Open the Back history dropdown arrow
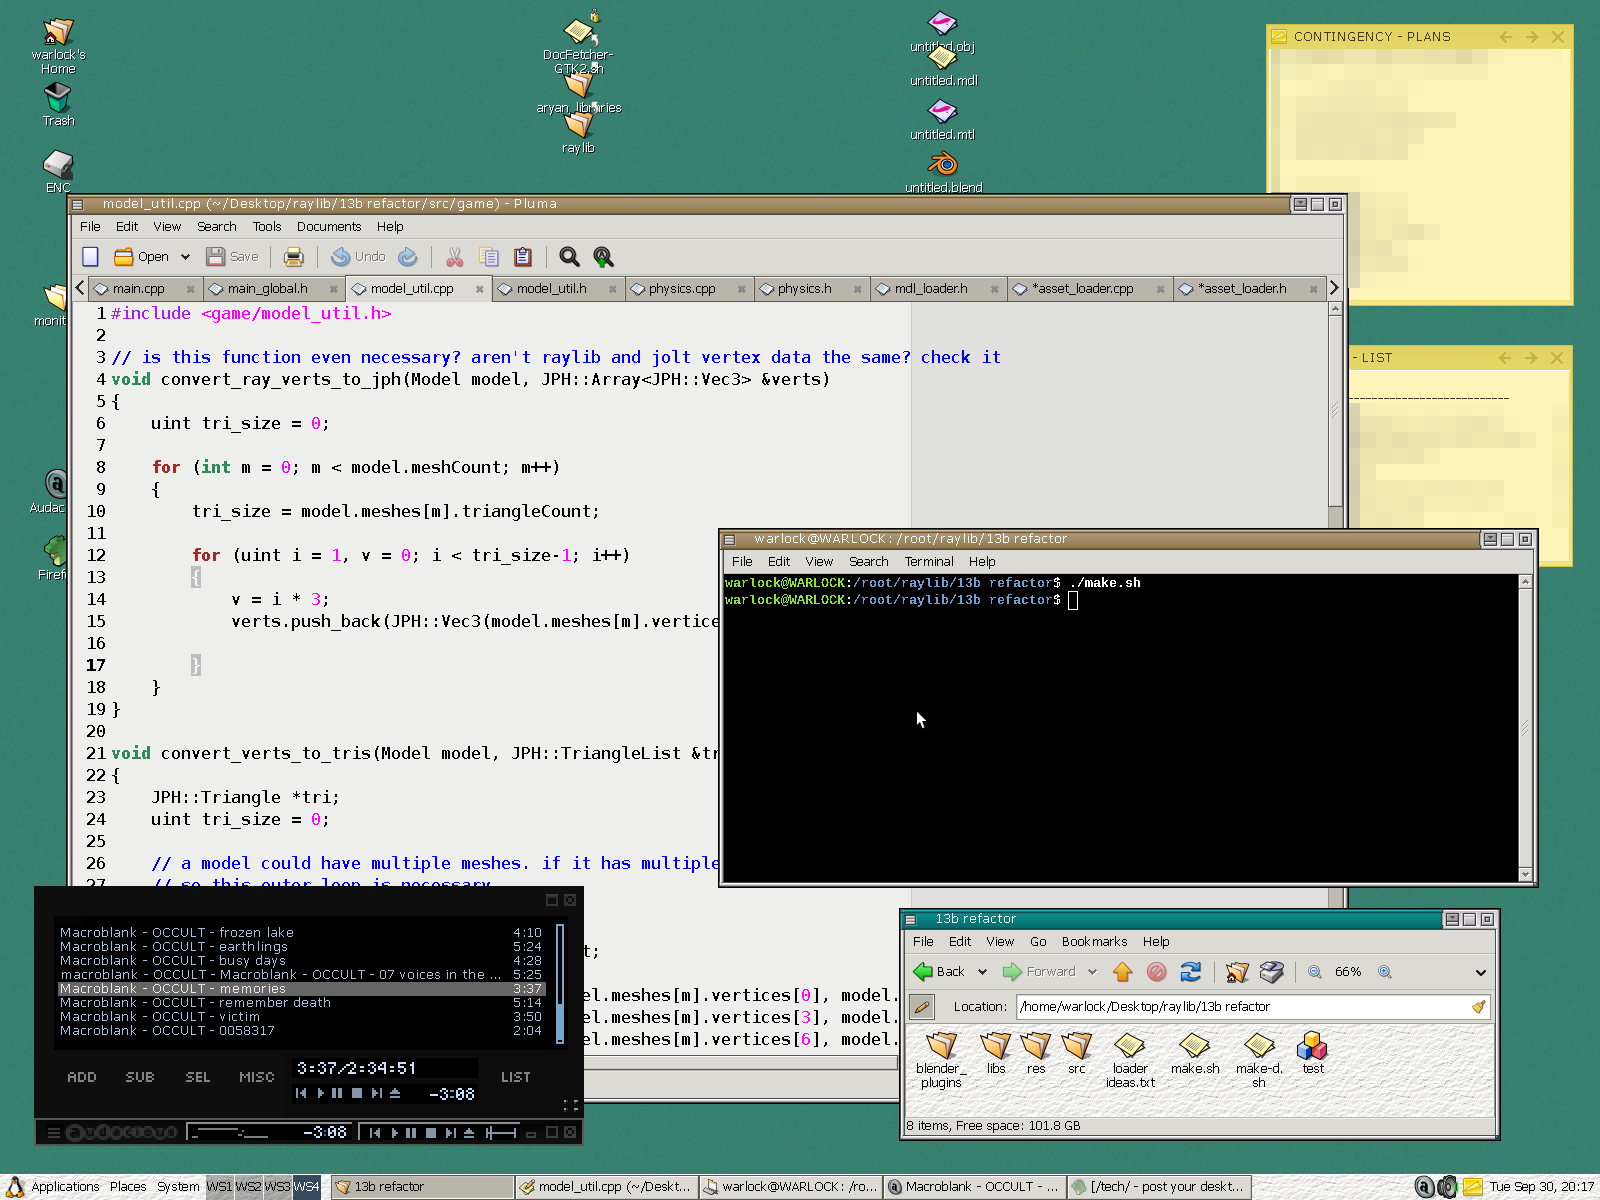This screenshot has height=1200, width=1600. tap(982, 972)
